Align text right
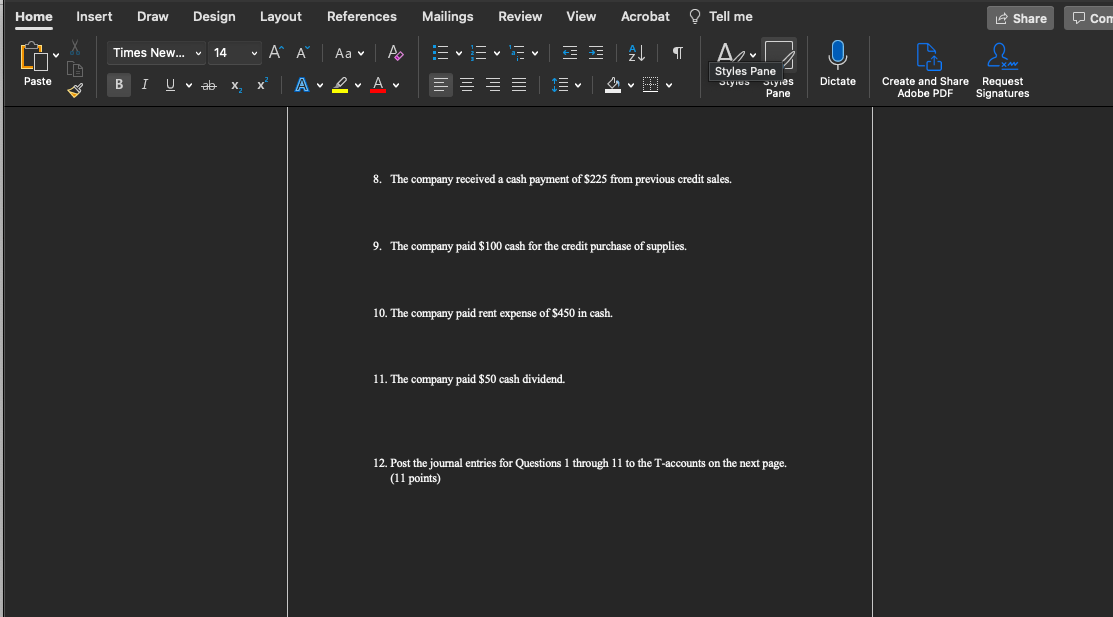 493,85
